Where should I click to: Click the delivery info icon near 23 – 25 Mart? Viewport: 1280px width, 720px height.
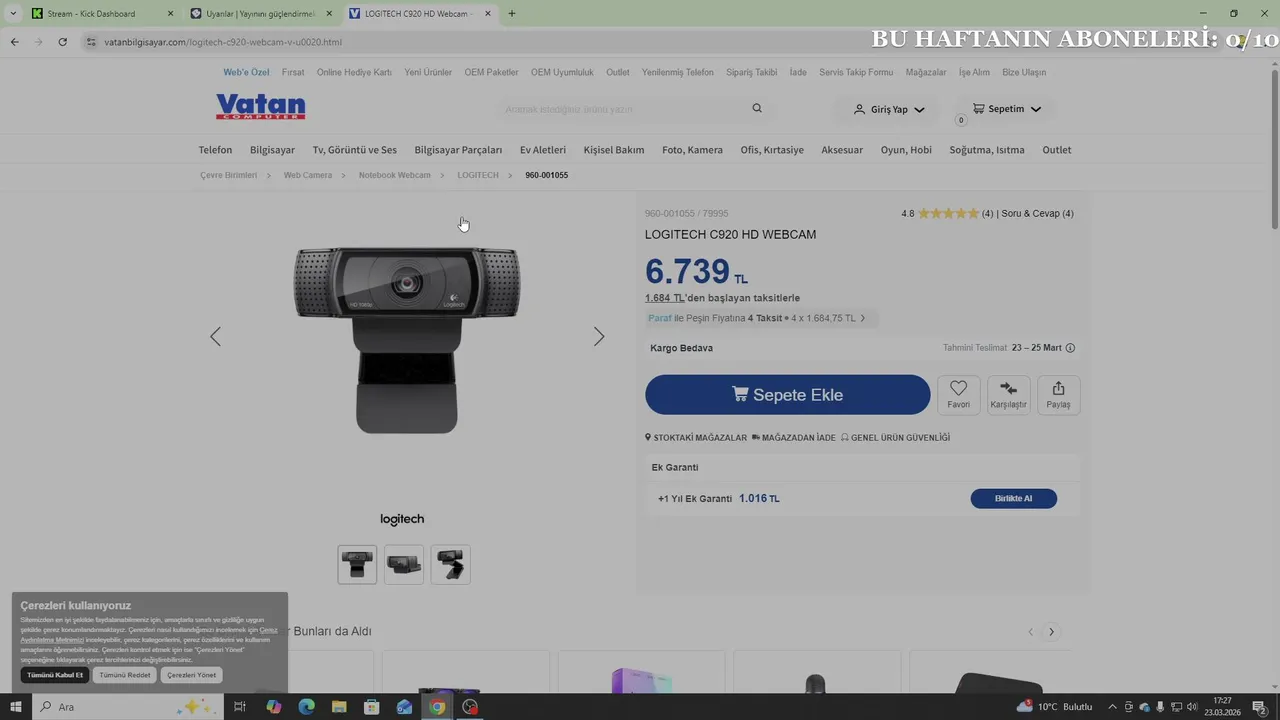pos(1070,348)
